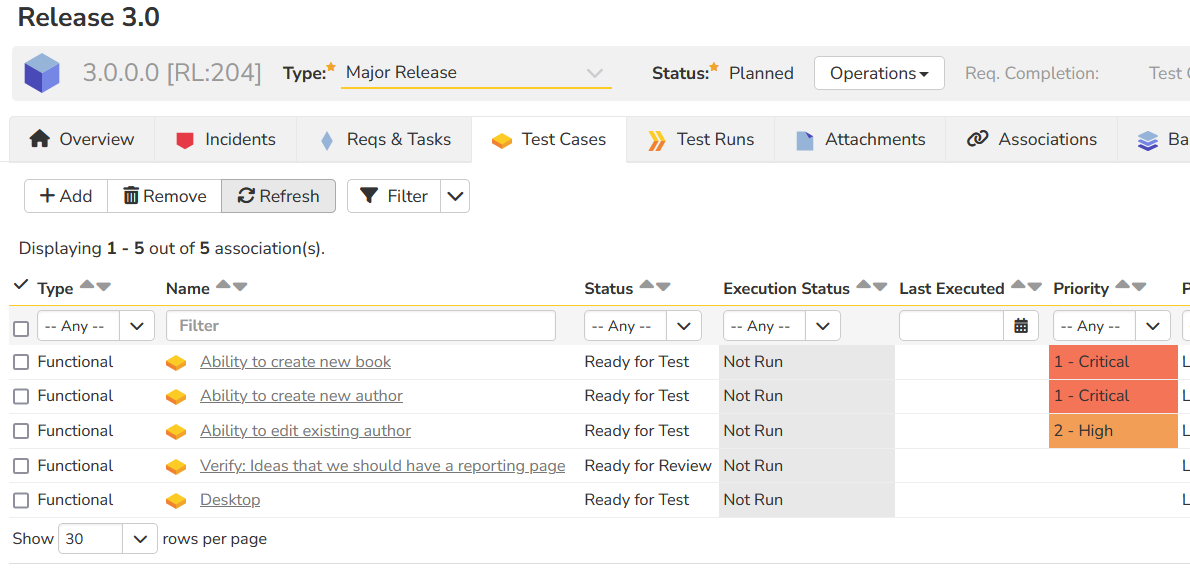Switch to the Incidents tab
The height and width of the screenshot is (570, 1190).
point(226,140)
